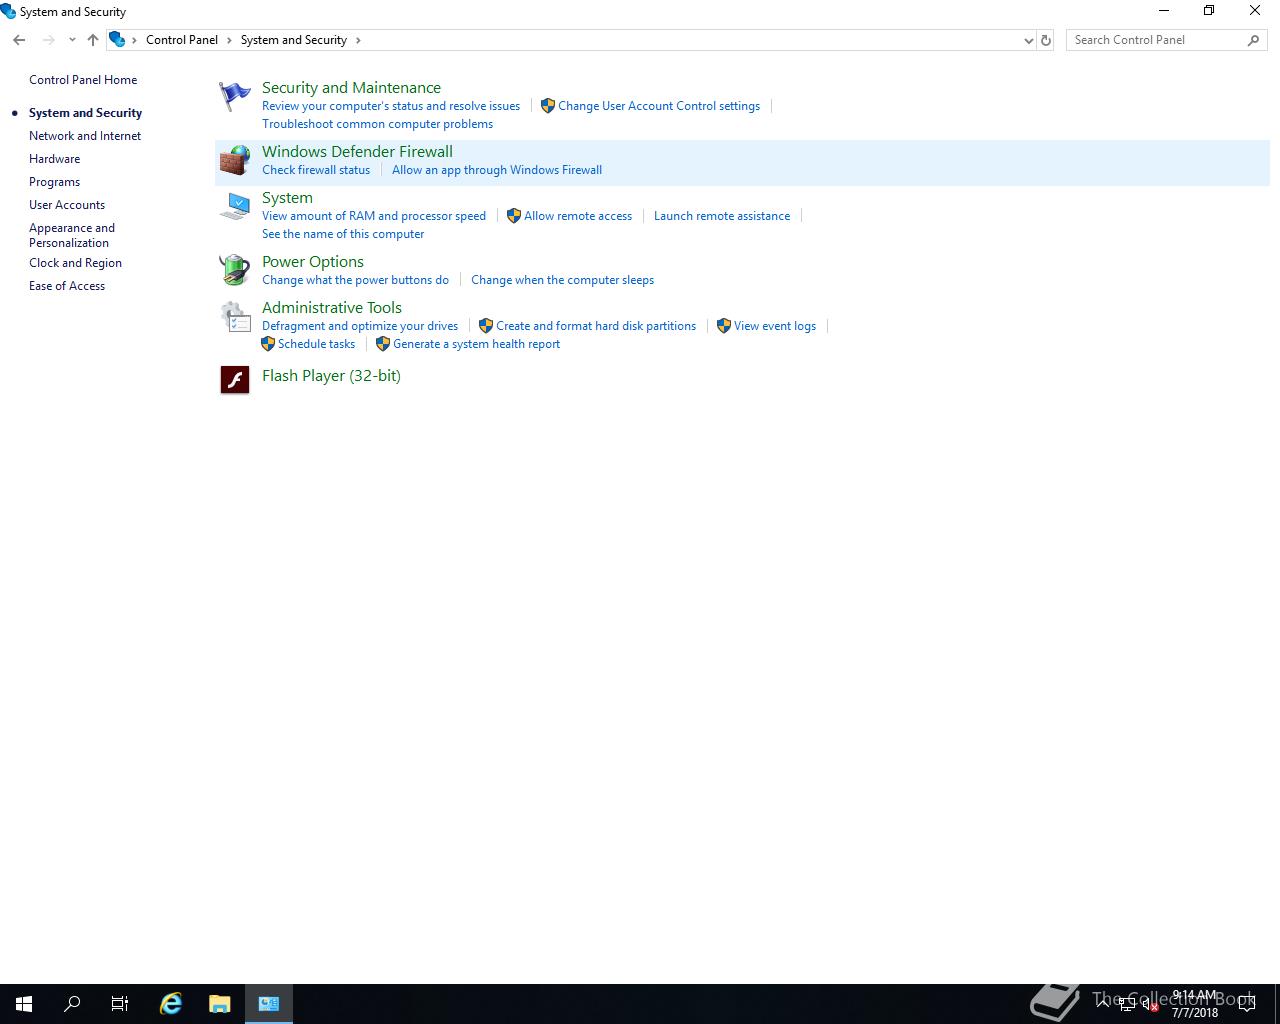Open Security and Maintenance heading
This screenshot has width=1280, height=1024.
point(351,88)
